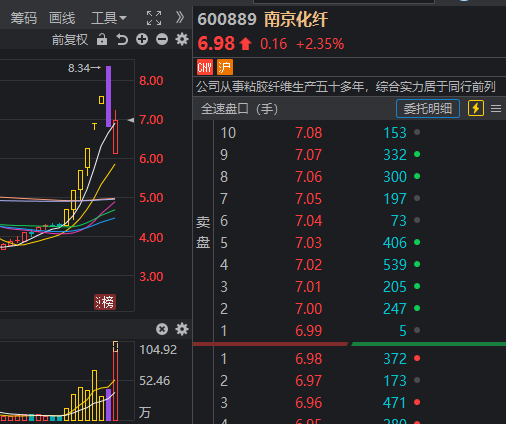Click the 卖盘 sell side label
The image size is (506, 424).
(x=203, y=232)
